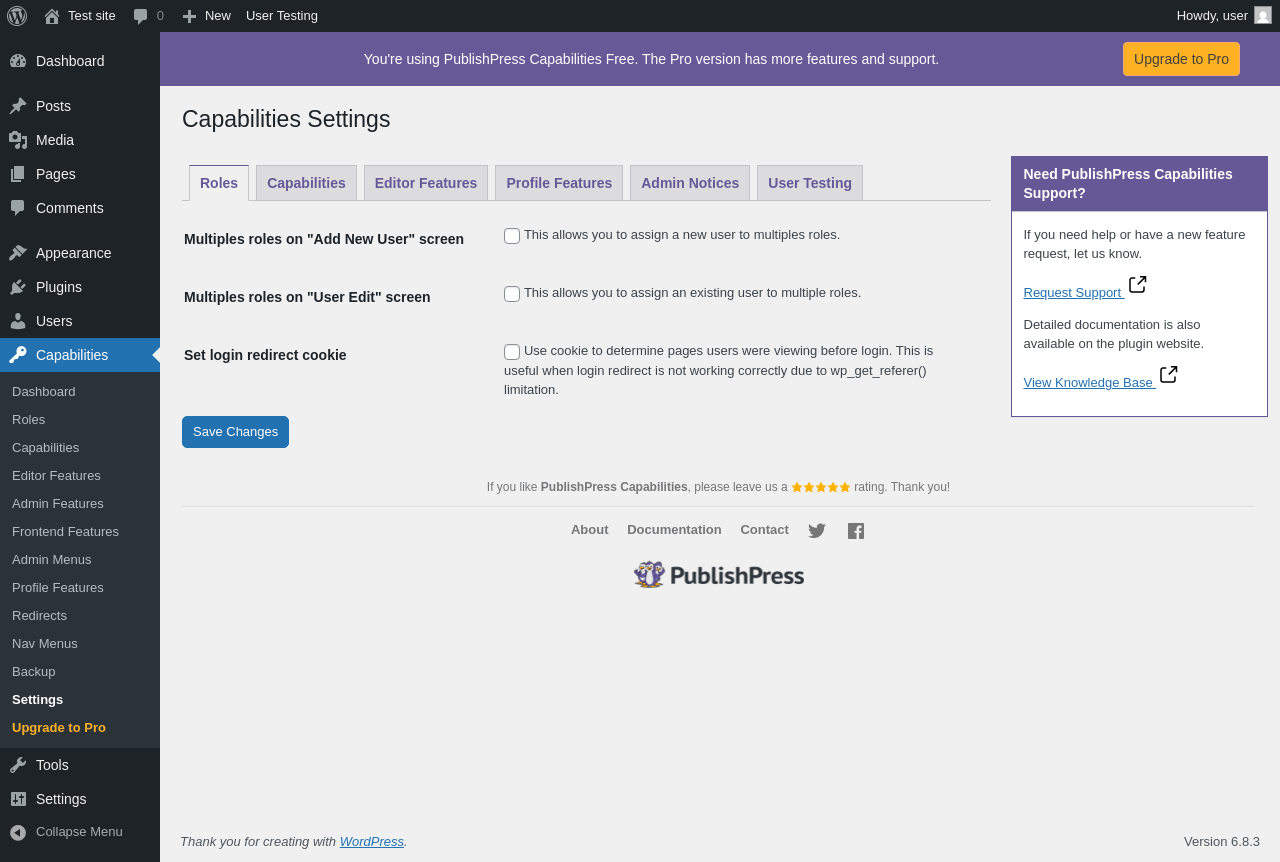
Task: Switch to the Roles settings tab
Action: click(x=219, y=183)
